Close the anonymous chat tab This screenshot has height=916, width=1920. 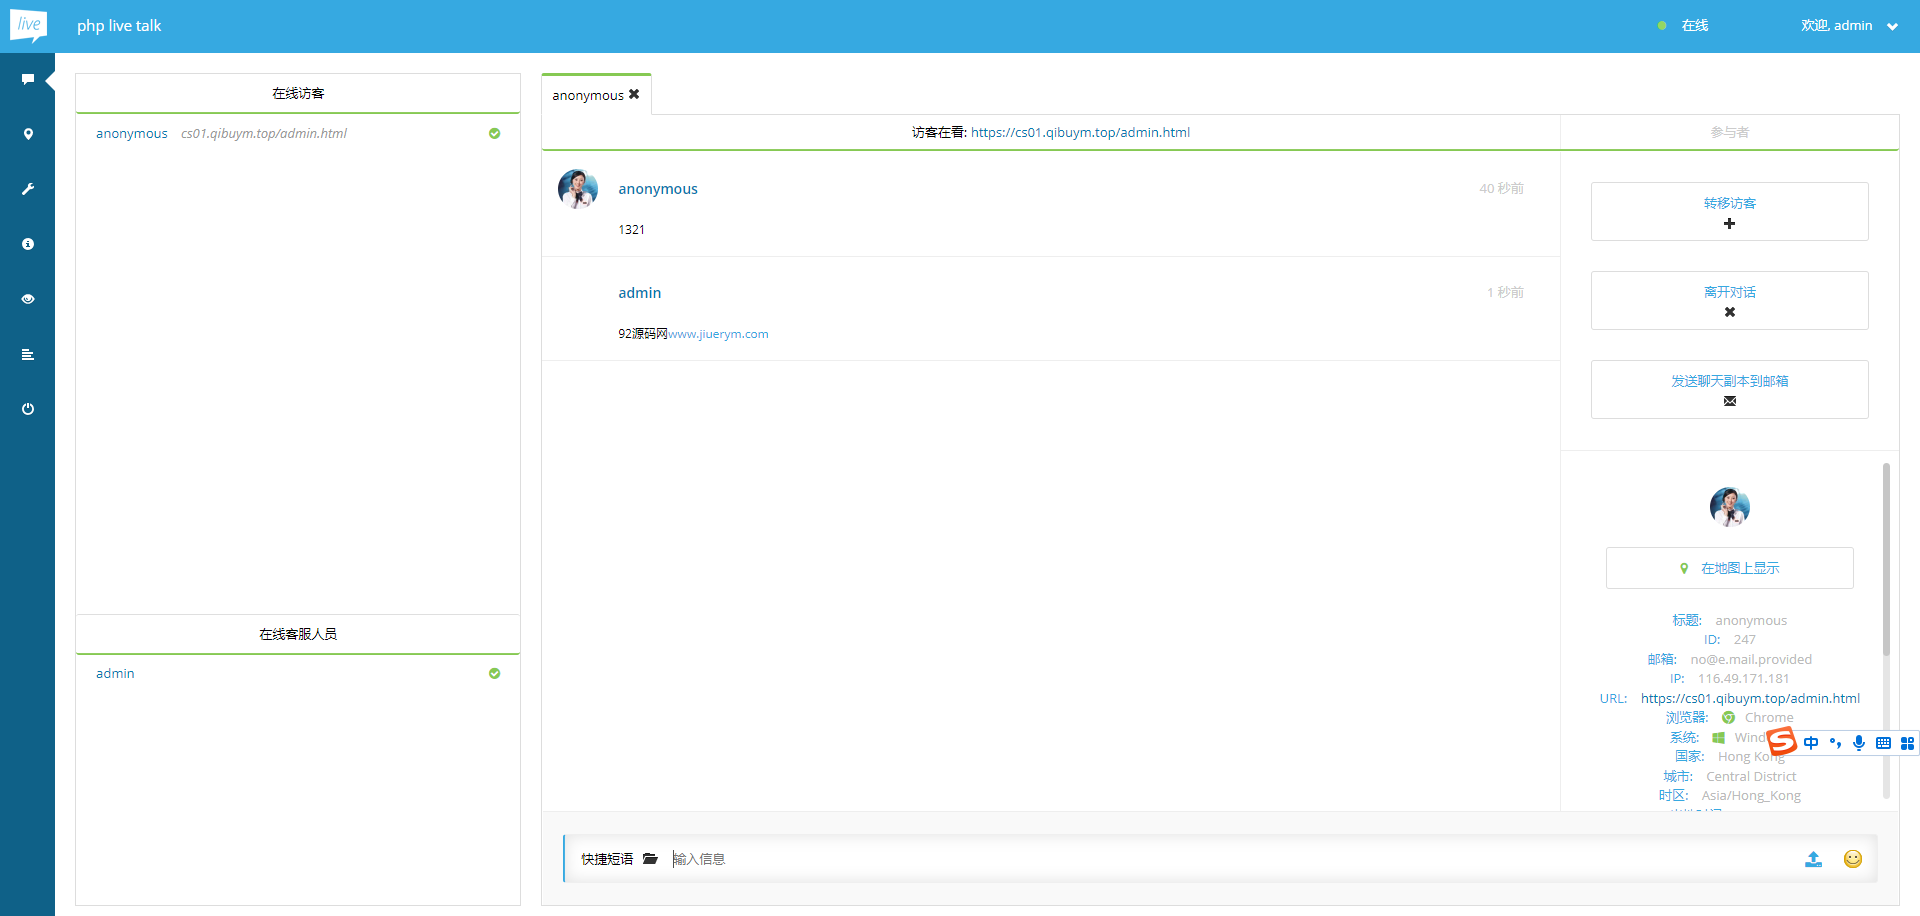[634, 94]
